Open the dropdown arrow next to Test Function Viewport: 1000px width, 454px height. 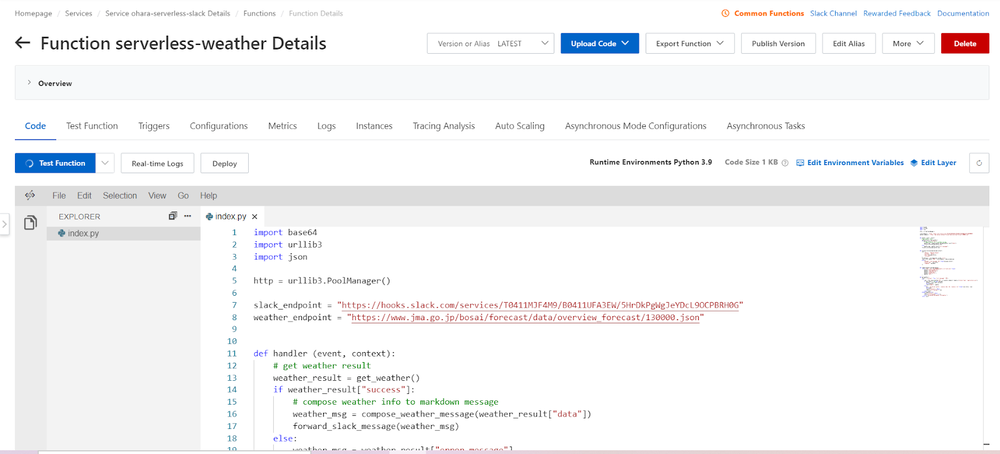(105, 163)
